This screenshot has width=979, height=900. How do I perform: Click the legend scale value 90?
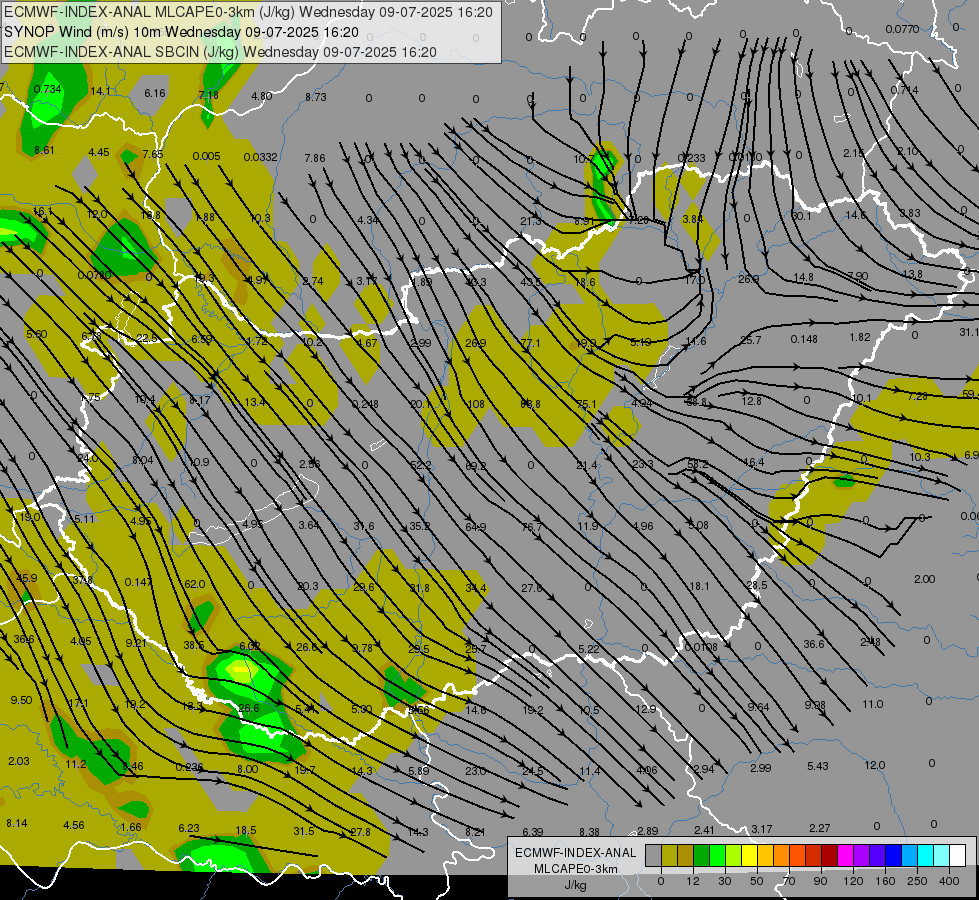[x=820, y=881]
